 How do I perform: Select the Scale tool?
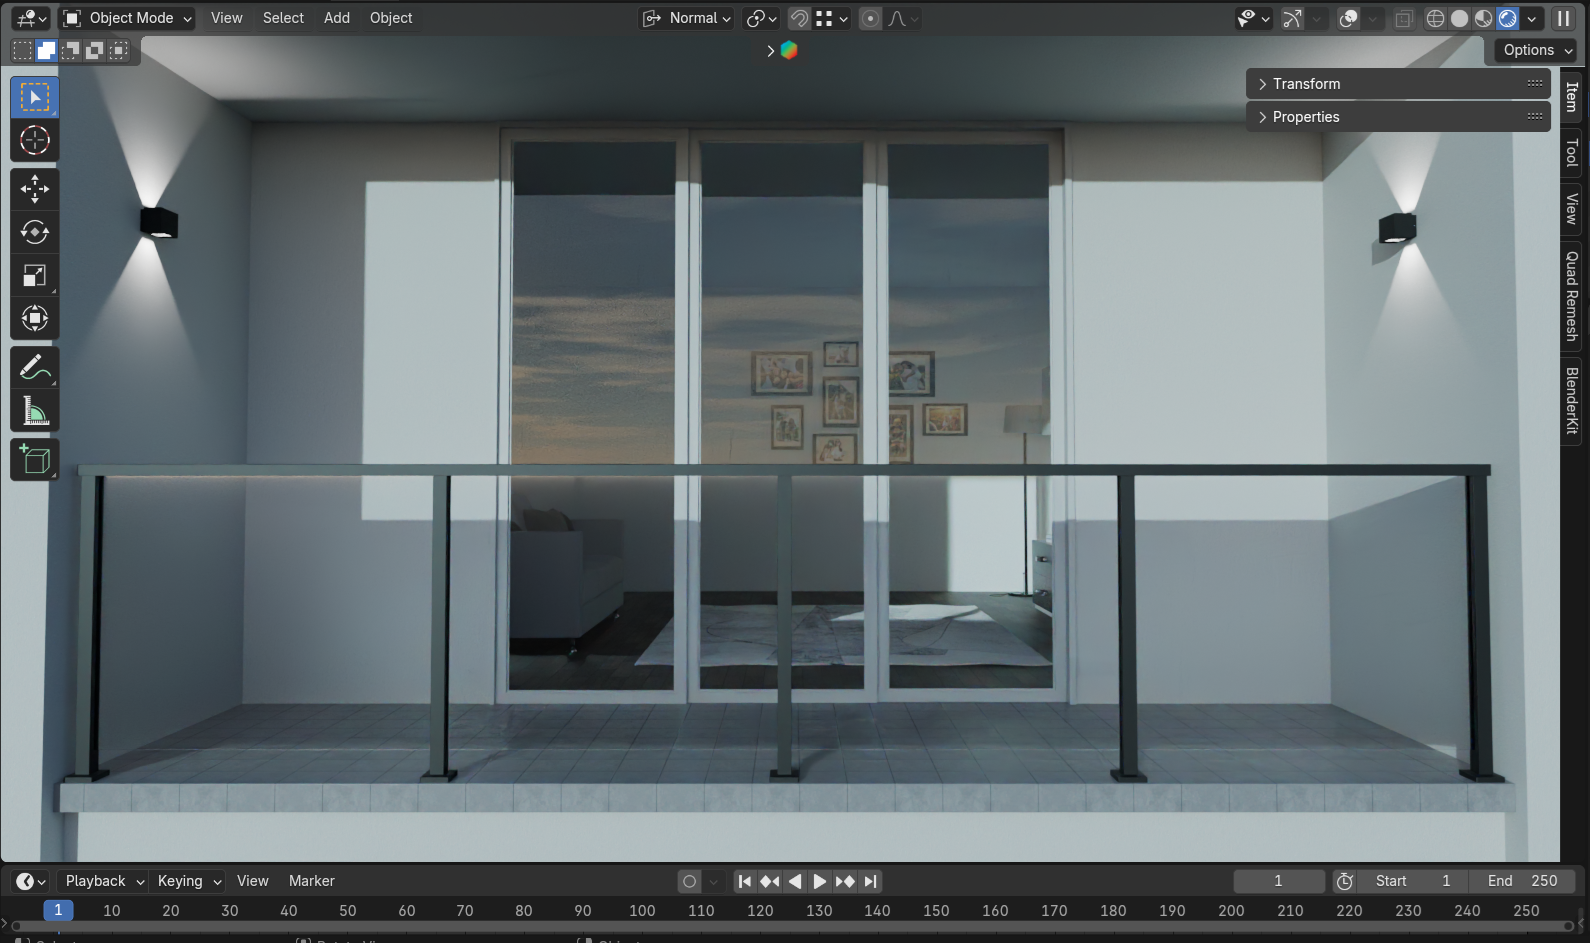35,276
